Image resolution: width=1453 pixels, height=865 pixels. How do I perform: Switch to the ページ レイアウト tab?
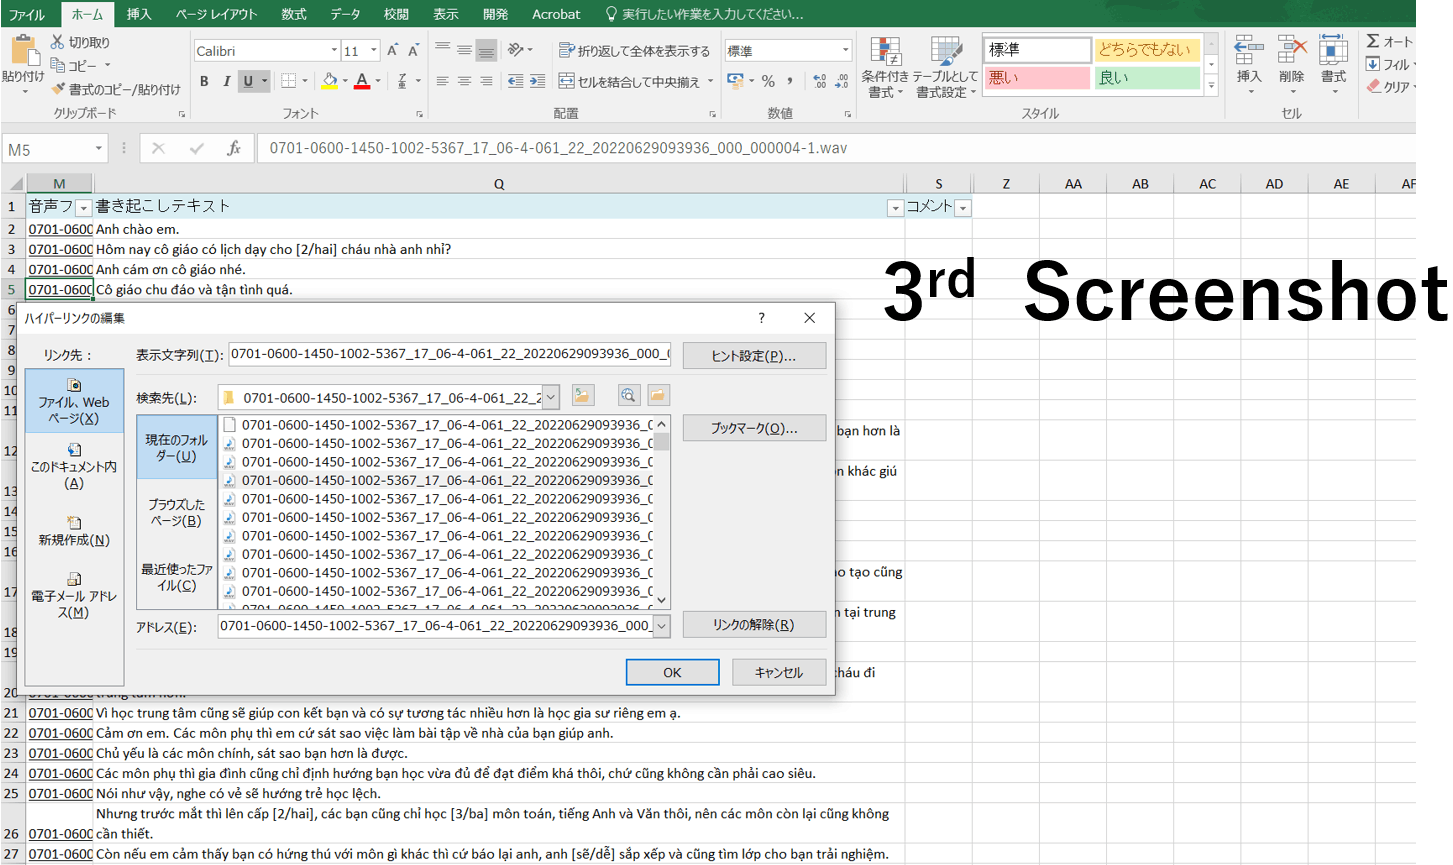point(216,14)
